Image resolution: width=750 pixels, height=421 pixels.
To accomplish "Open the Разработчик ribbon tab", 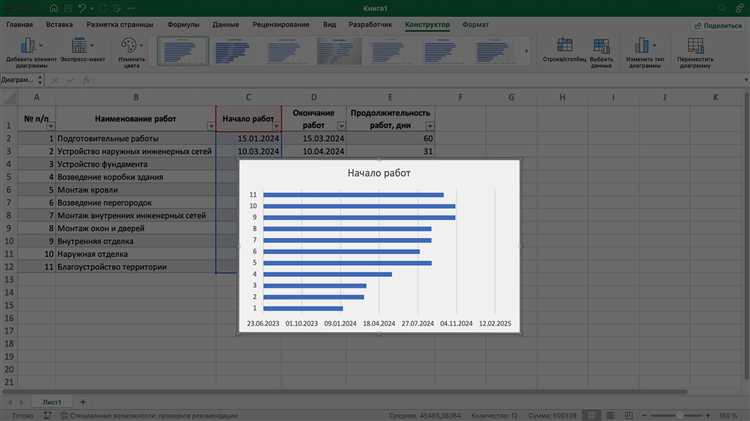I will point(370,24).
